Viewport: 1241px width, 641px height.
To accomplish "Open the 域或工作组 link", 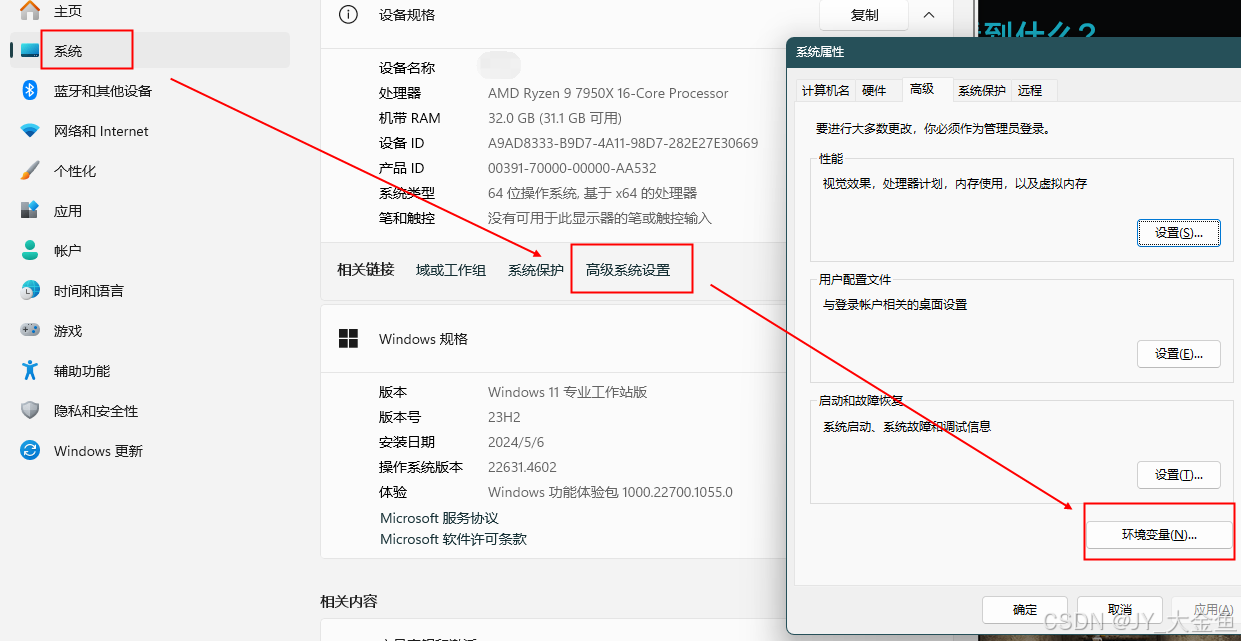I will (x=451, y=270).
